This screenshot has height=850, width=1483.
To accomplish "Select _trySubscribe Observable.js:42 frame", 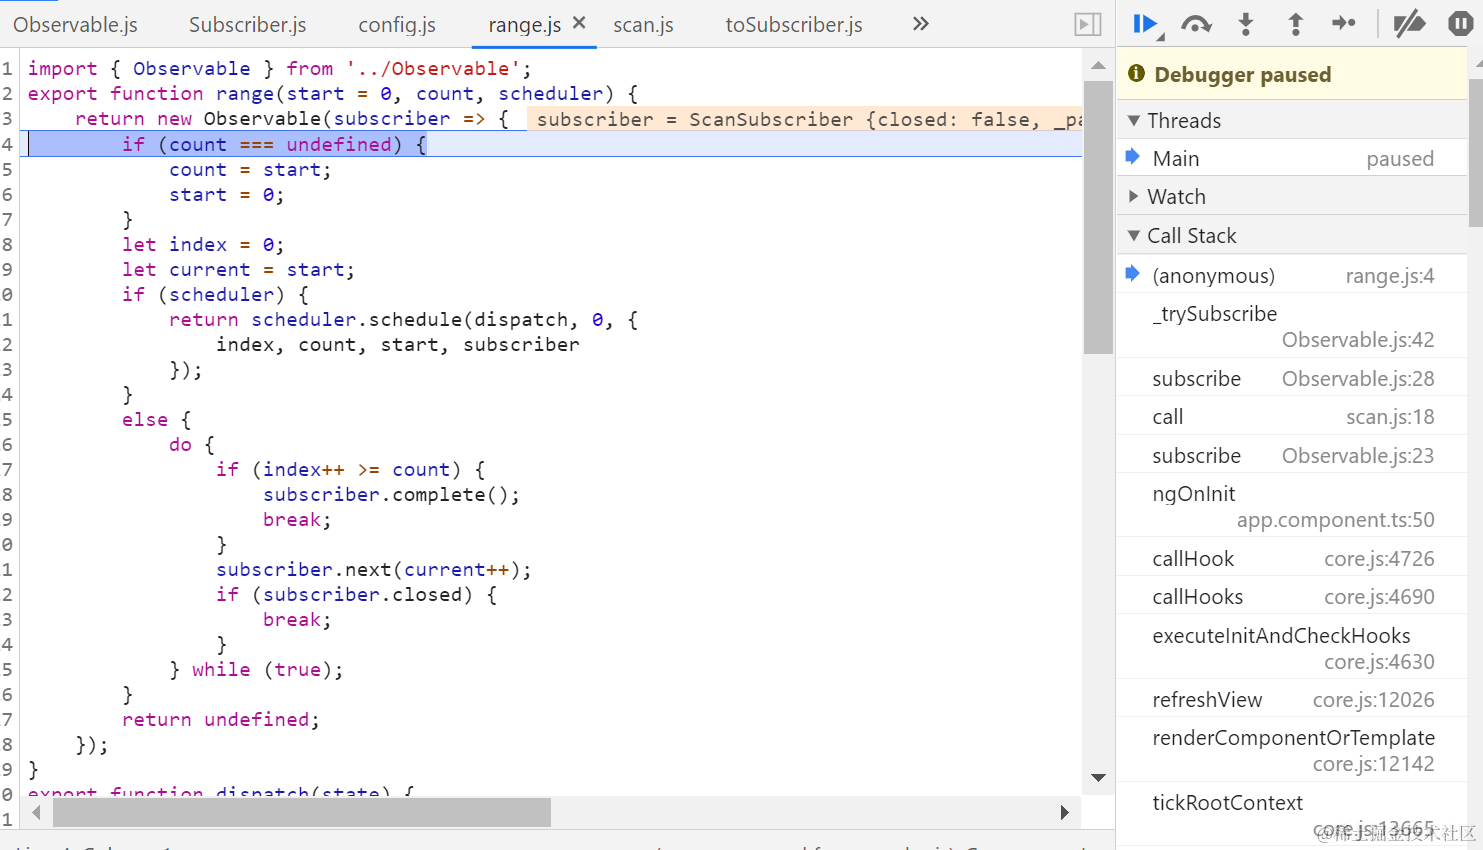I will coord(1292,327).
